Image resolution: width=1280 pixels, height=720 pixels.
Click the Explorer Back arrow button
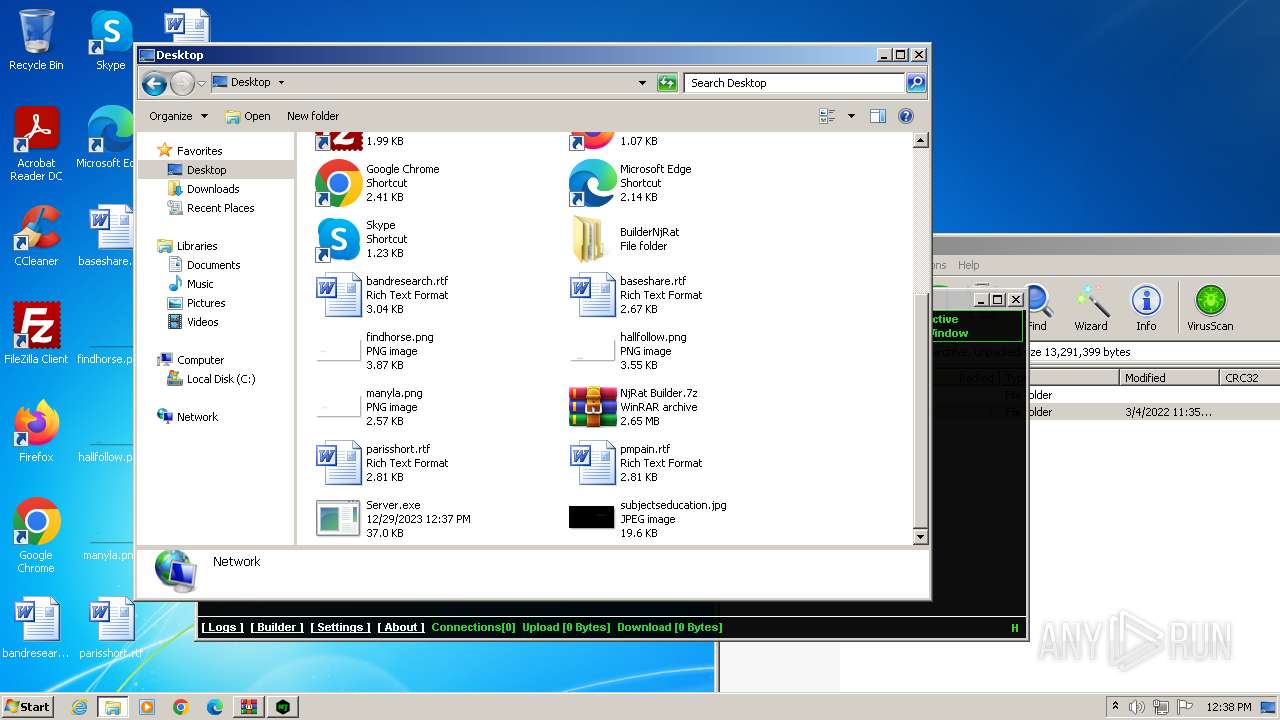154,83
